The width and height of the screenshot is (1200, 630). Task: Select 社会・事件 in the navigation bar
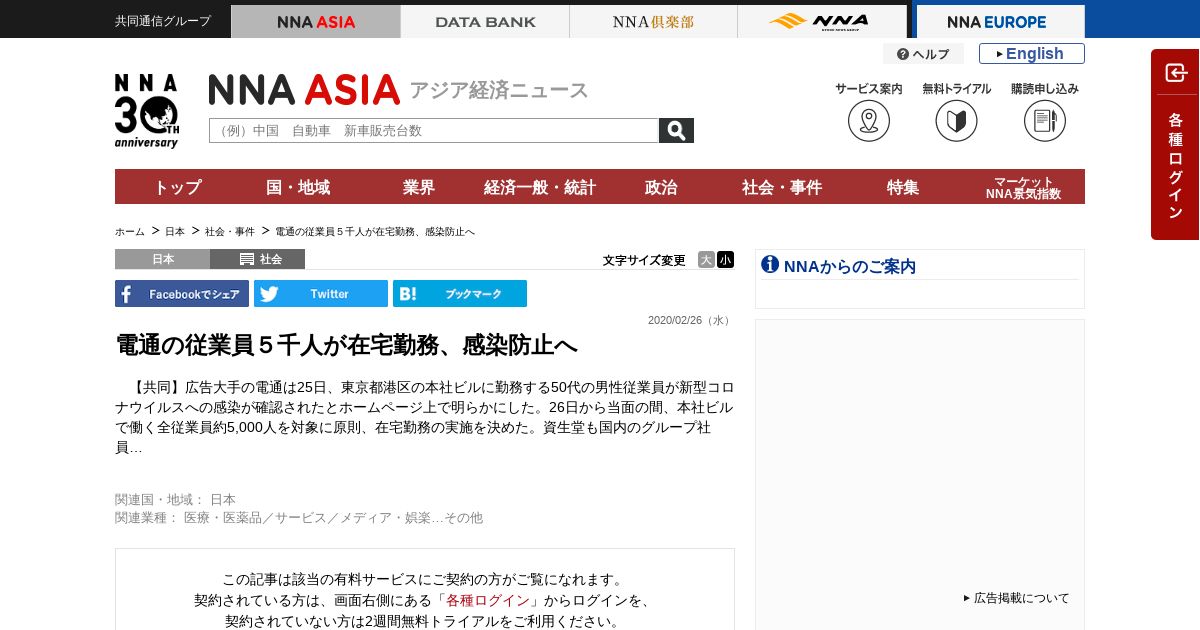pos(782,187)
